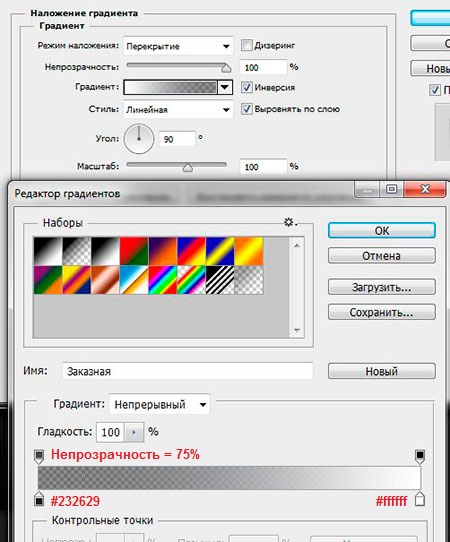Click the Отмена button
Image resolution: width=450 pixels, height=542 pixels.
click(x=382, y=256)
